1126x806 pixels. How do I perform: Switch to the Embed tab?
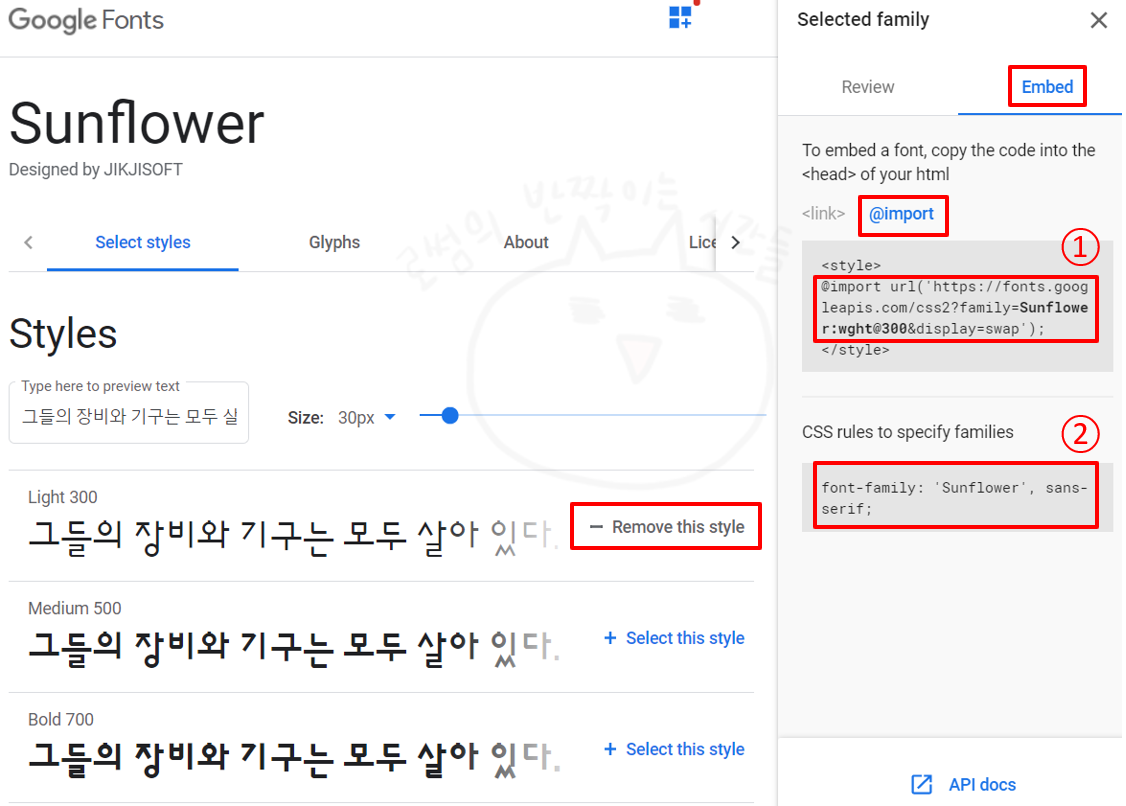point(1047,87)
